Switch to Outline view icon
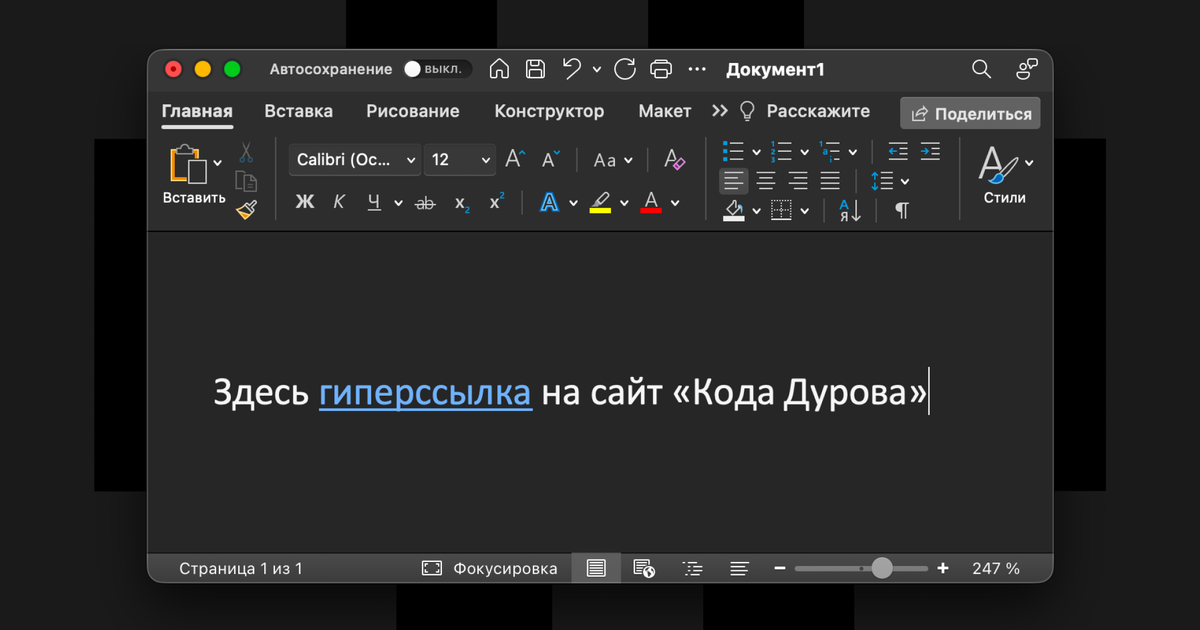The height and width of the screenshot is (630, 1200). [x=692, y=568]
